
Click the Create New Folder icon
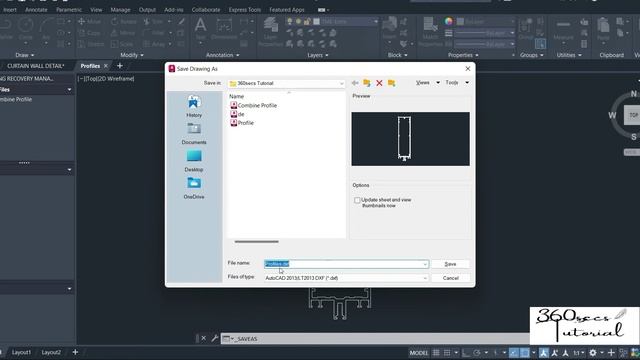(391, 83)
